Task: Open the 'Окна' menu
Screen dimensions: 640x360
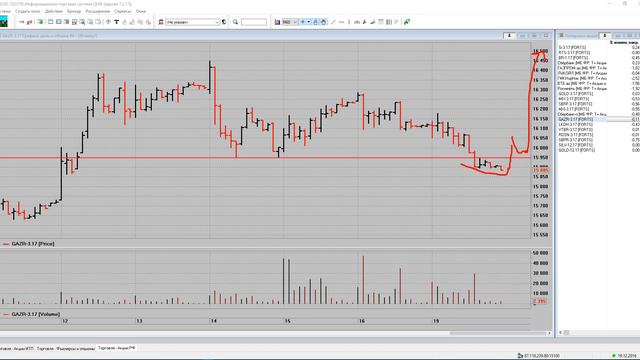Action: (x=140, y=11)
